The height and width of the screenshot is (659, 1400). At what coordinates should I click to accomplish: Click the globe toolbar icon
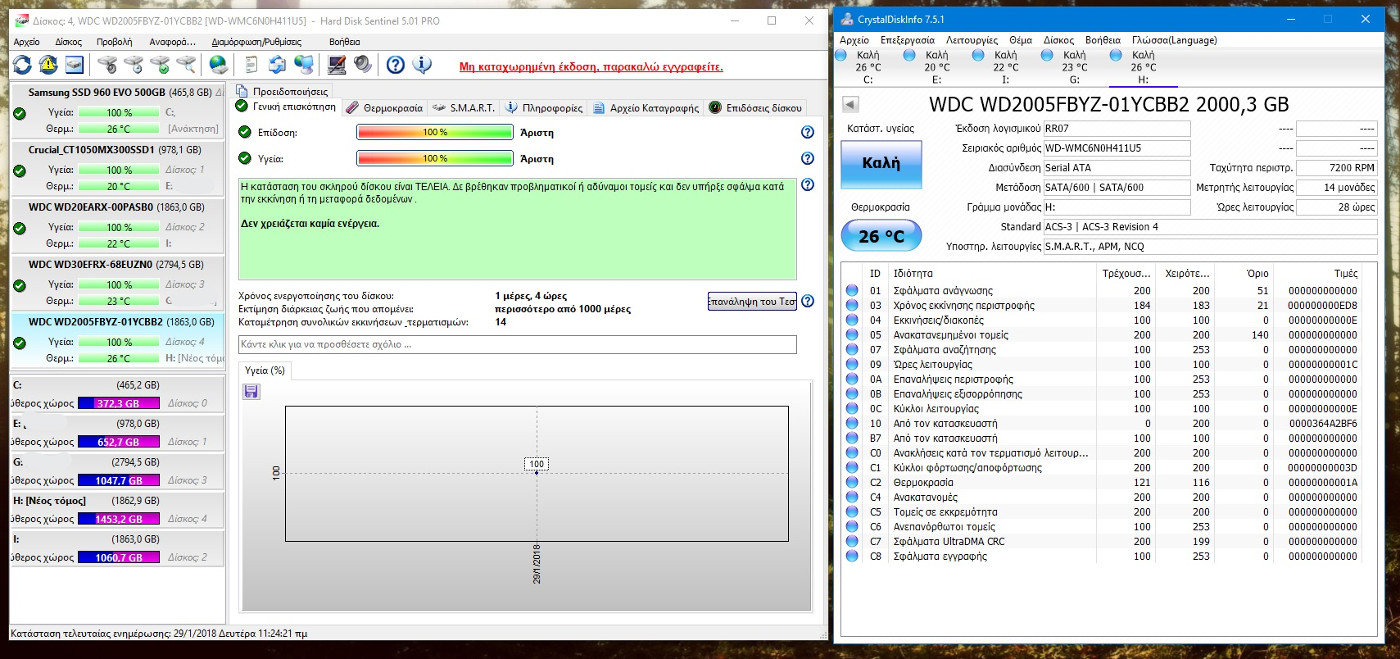pos(217,65)
